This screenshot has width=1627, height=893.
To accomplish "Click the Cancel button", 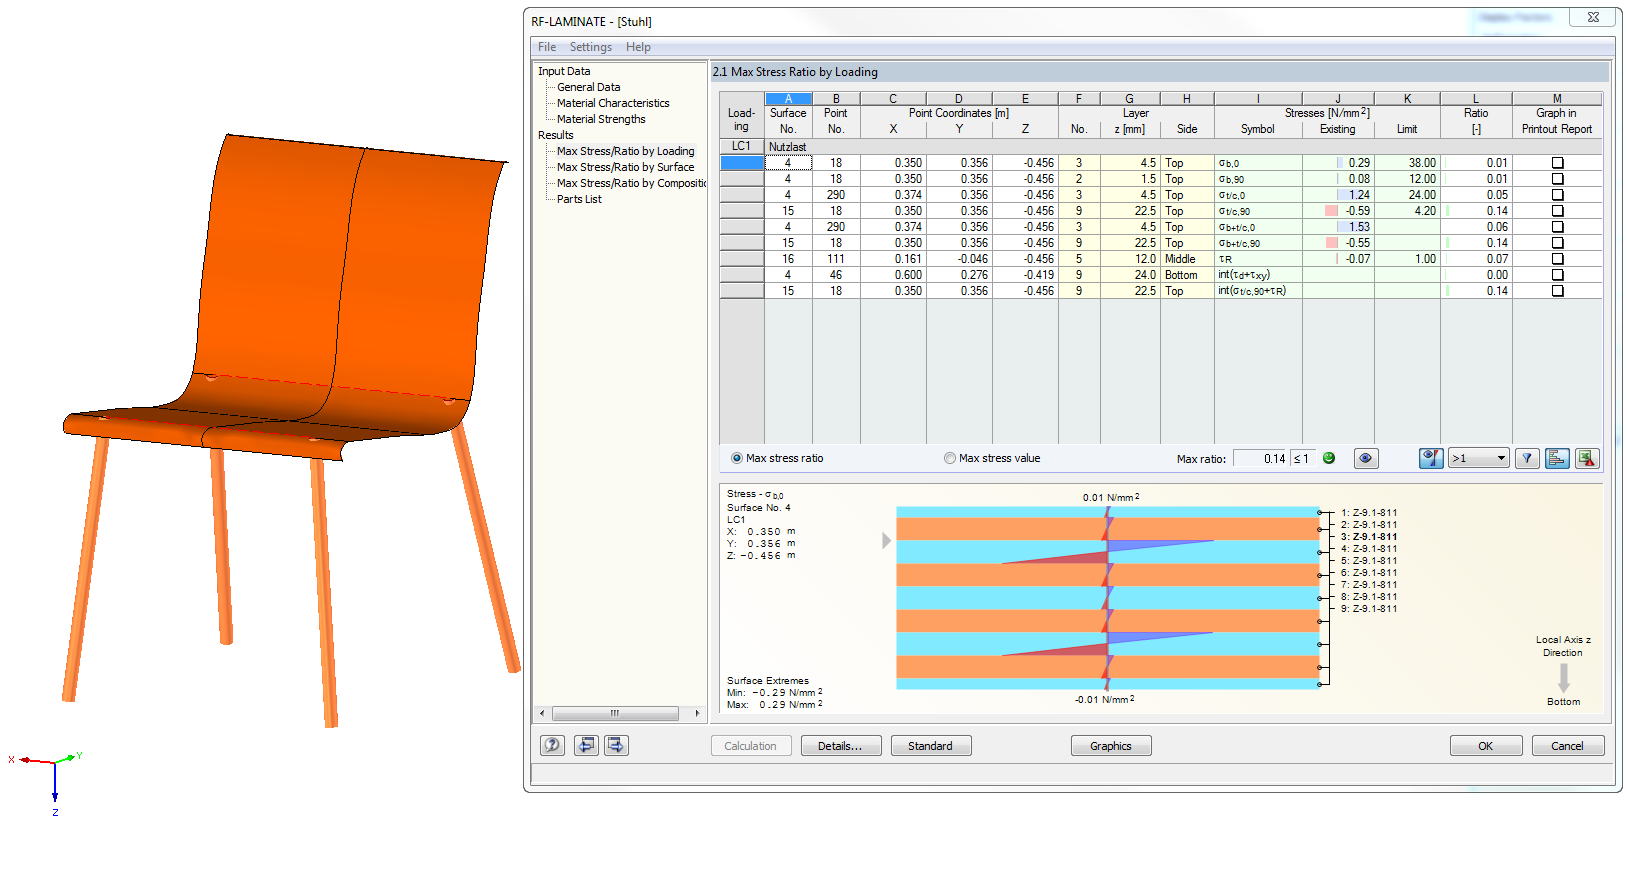I will click(1567, 746).
